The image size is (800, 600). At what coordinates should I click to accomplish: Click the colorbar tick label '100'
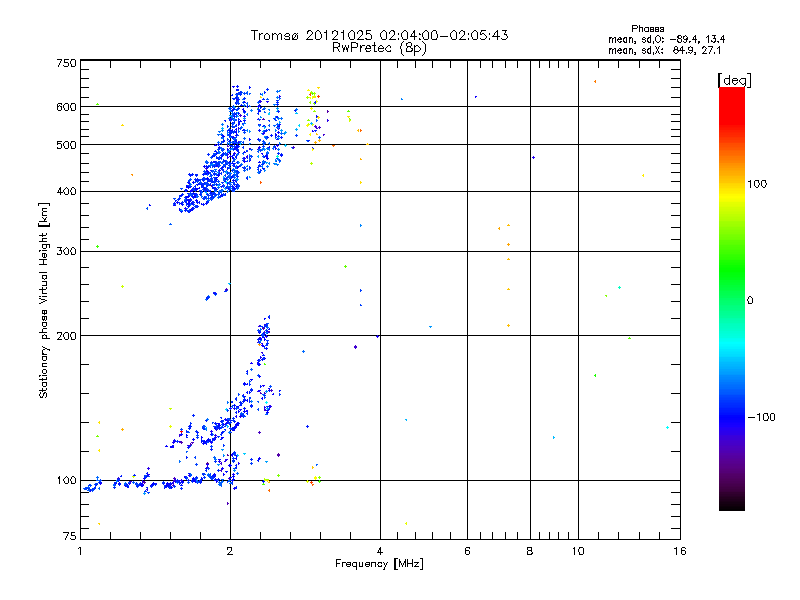click(x=757, y=184)
